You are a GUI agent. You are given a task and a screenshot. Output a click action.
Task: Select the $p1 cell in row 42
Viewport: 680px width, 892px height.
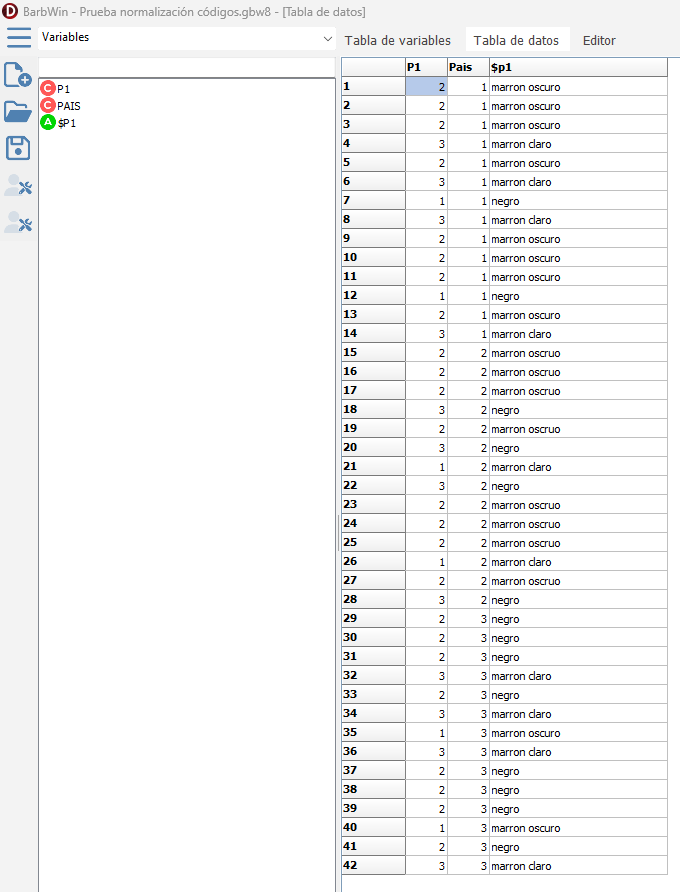(x=577, y=866)
